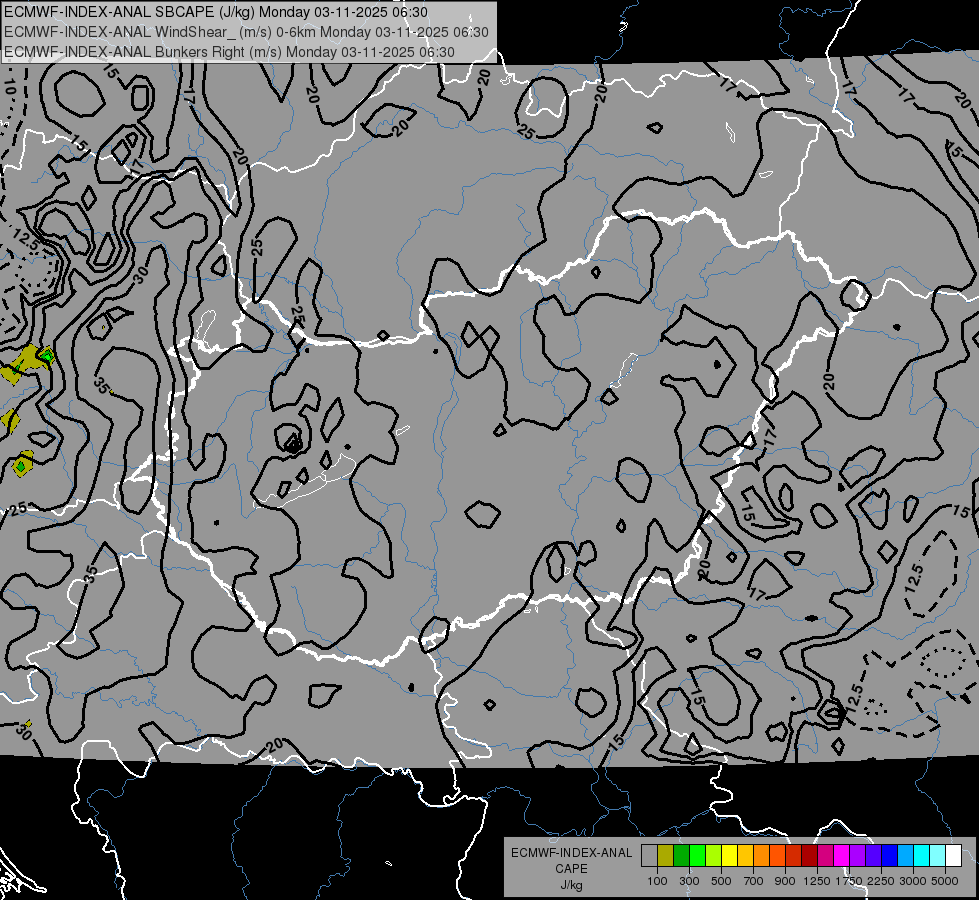Pick the pure yellow legend swatch
979x900 pixels.
point(729,855)
